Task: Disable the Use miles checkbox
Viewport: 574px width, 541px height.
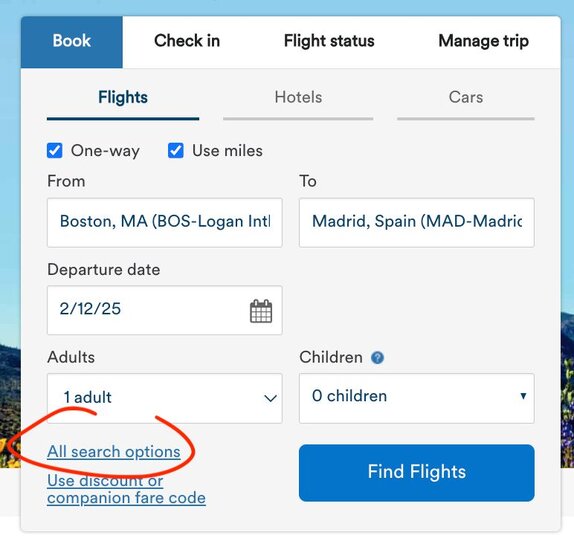Action: tap(176, 150)
